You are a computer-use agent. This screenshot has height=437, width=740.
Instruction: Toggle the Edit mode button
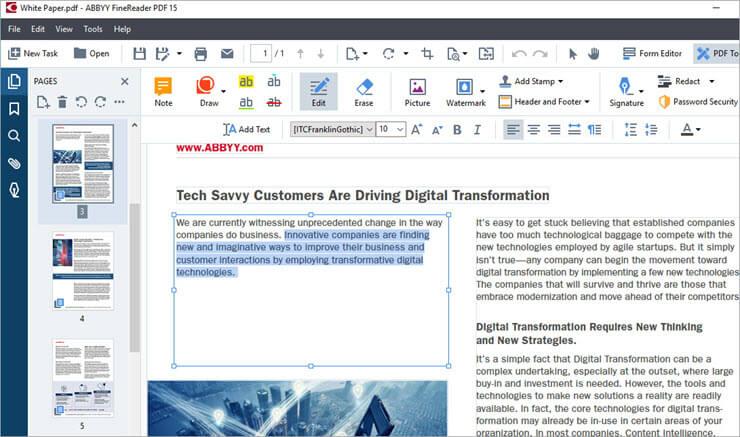click(319, 92)
